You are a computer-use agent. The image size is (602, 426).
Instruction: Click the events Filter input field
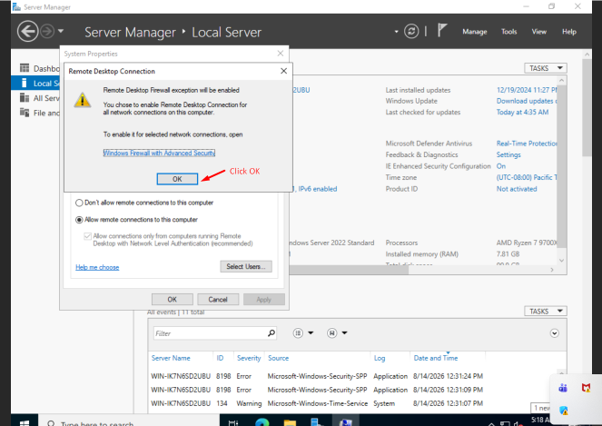point(210,333)
